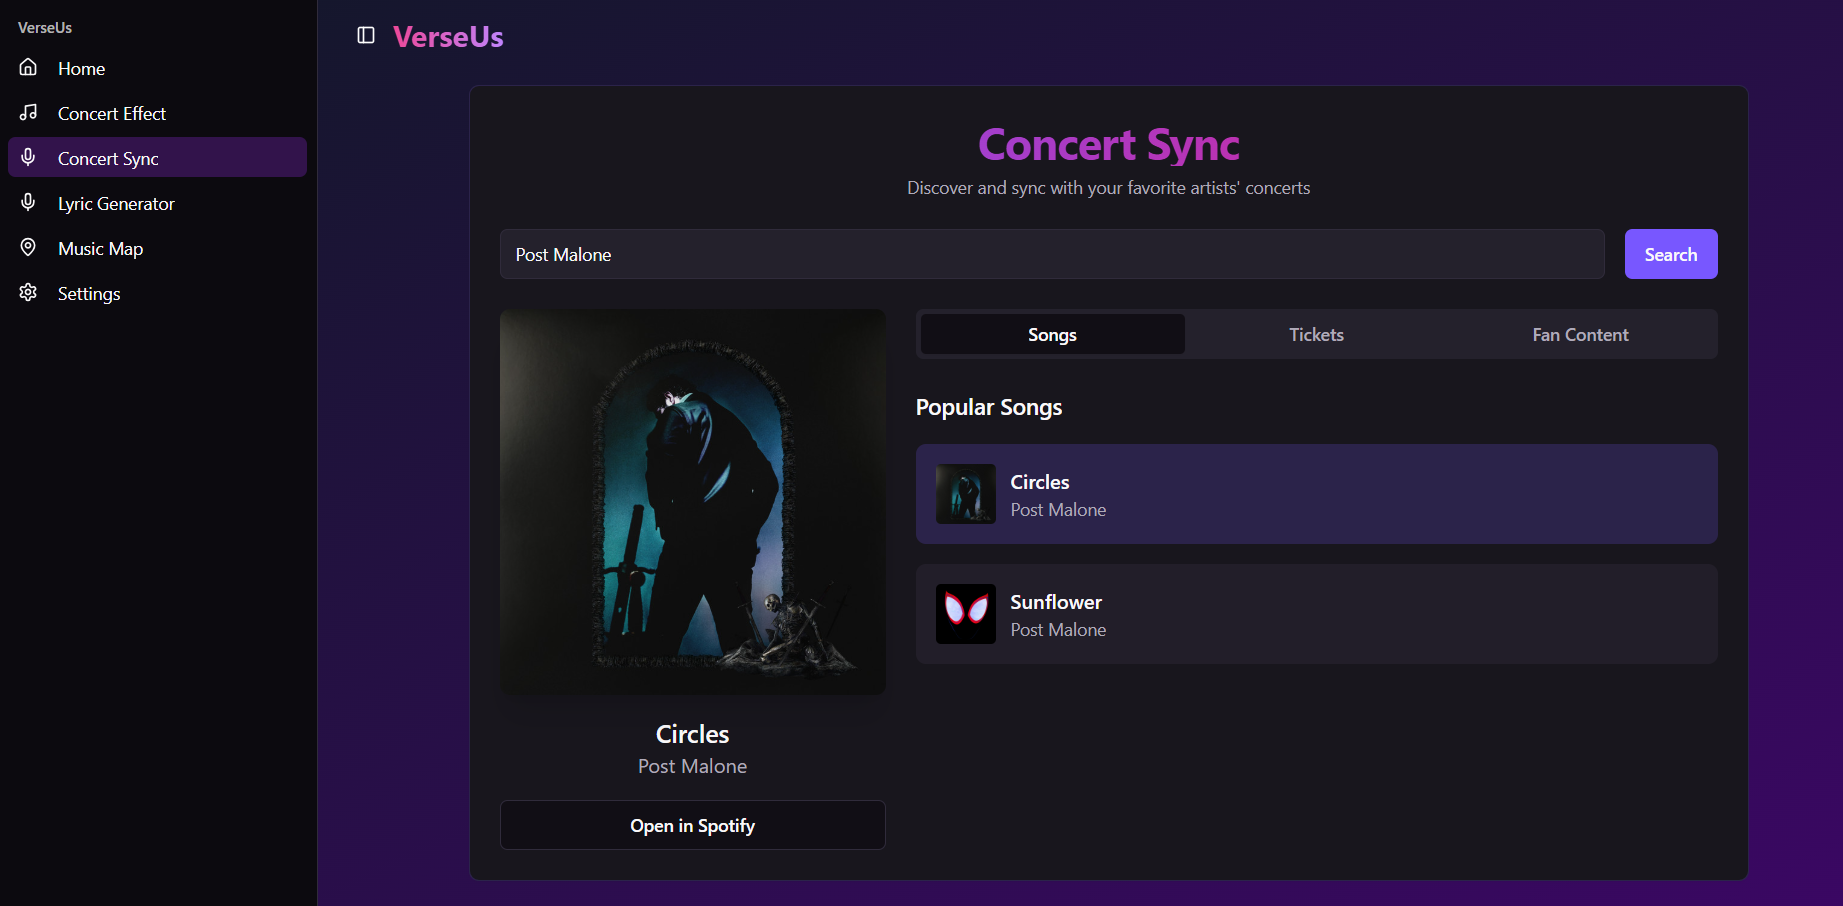The image size is (1843, 906).
Task: Click the Popular Songs heading
Action: coord(989,407)
